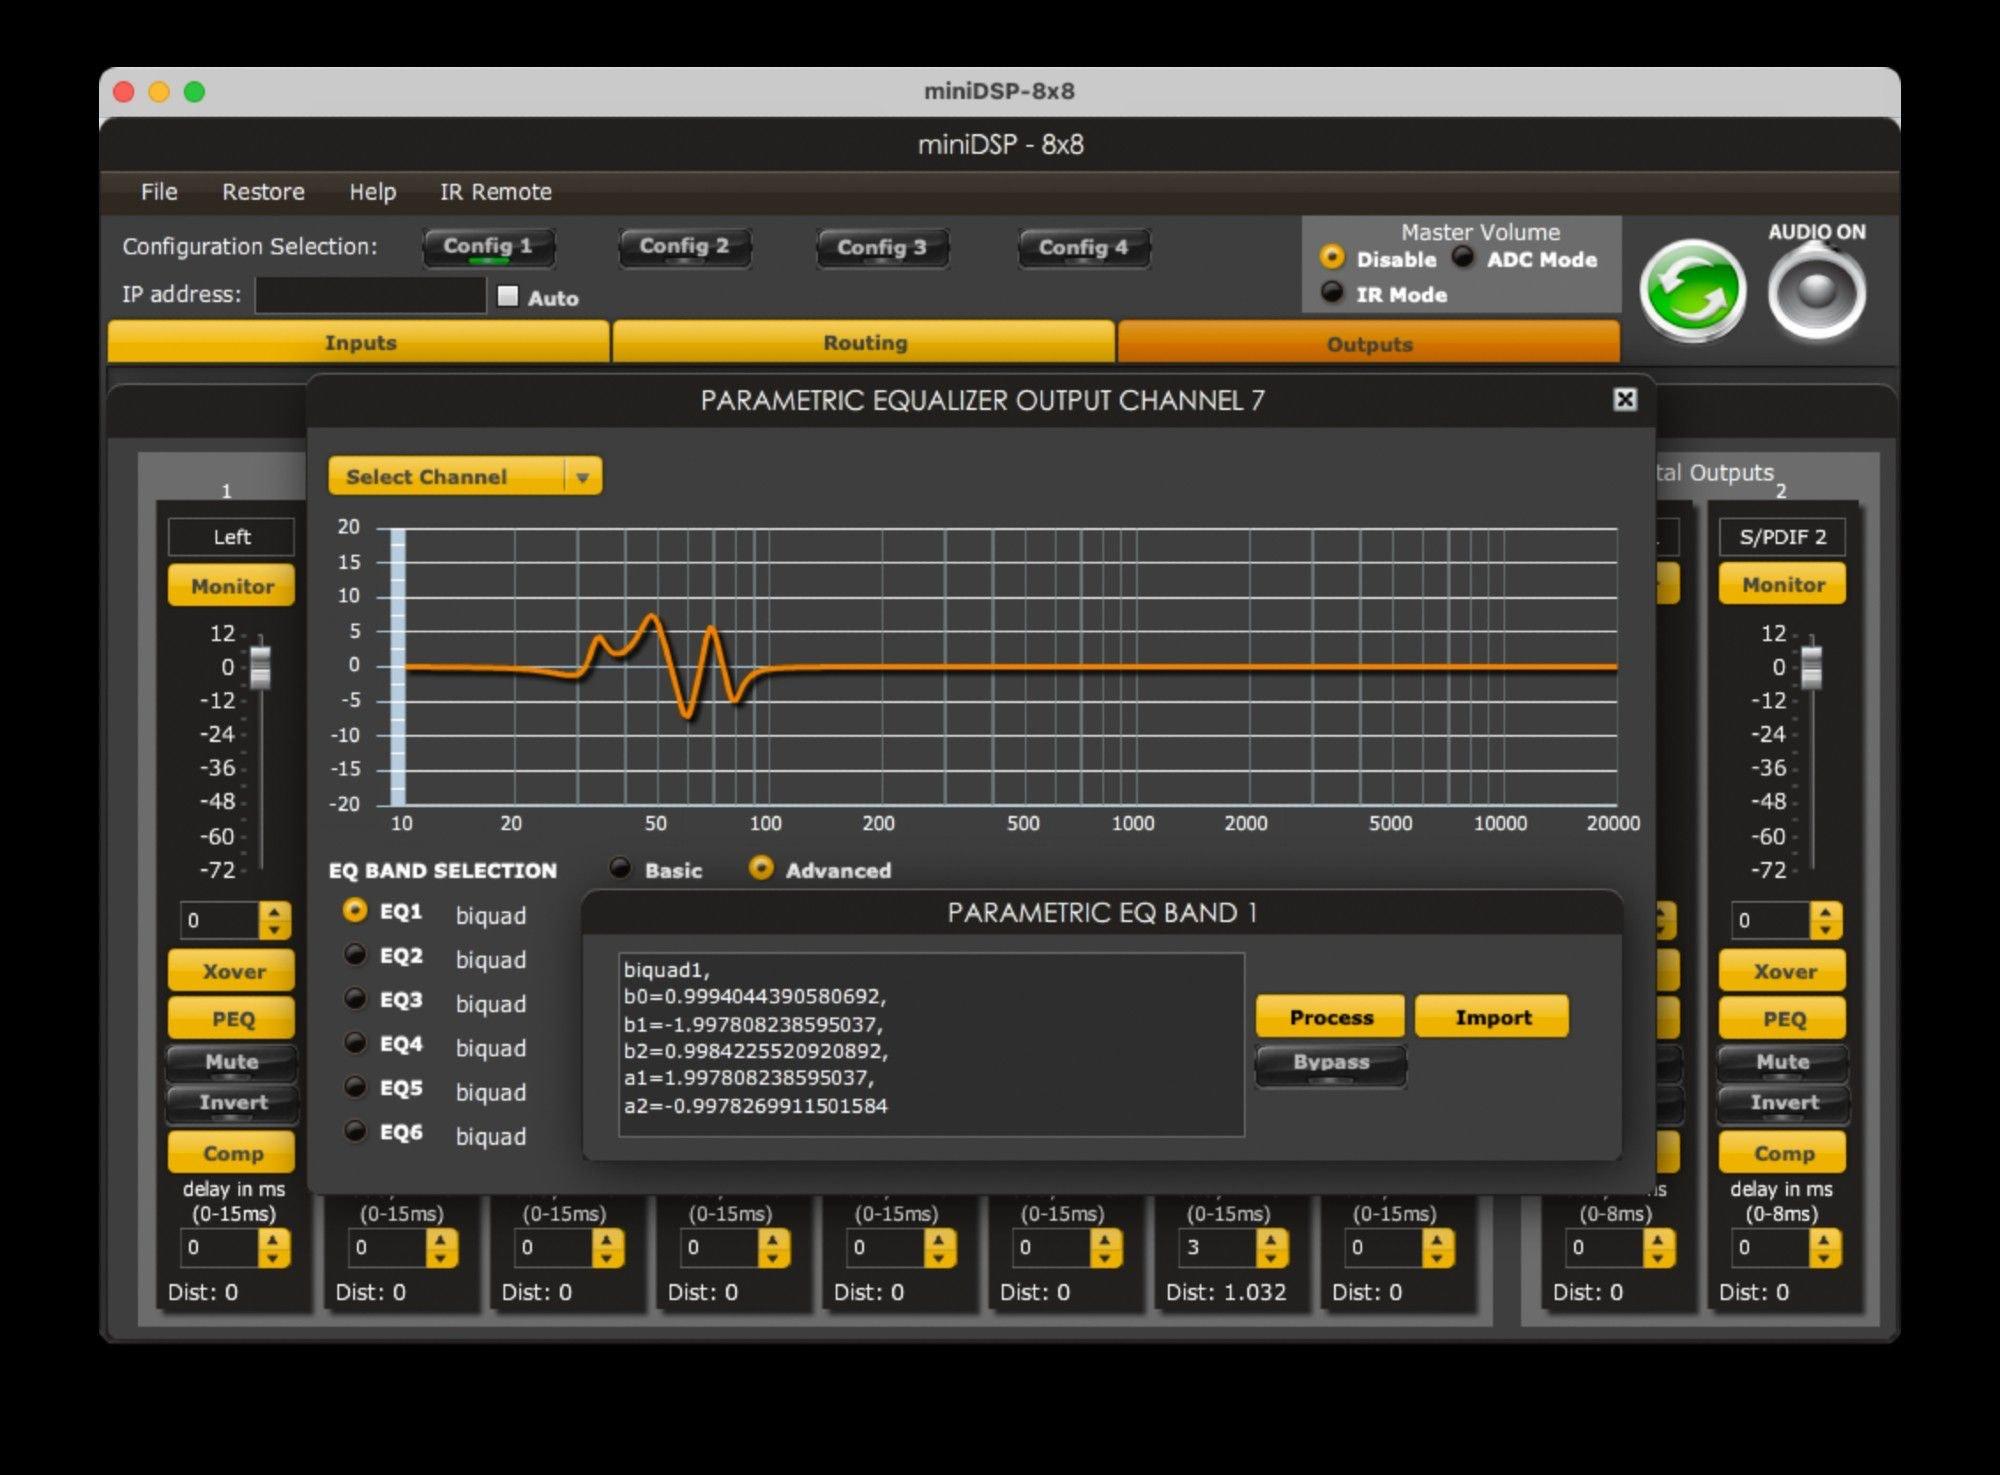Select the EQ5 band radio button
The height and width of the screenshot is (1475, 2000).
355,1087
